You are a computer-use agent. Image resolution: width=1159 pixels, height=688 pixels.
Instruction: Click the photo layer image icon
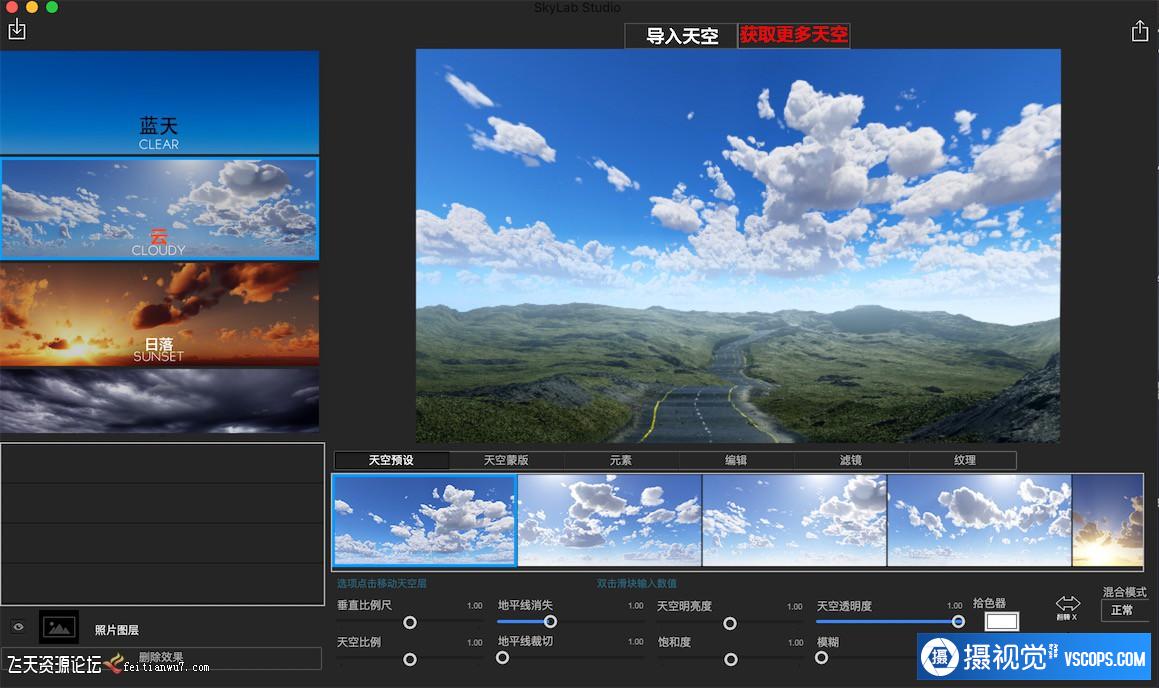pos(59,627)
